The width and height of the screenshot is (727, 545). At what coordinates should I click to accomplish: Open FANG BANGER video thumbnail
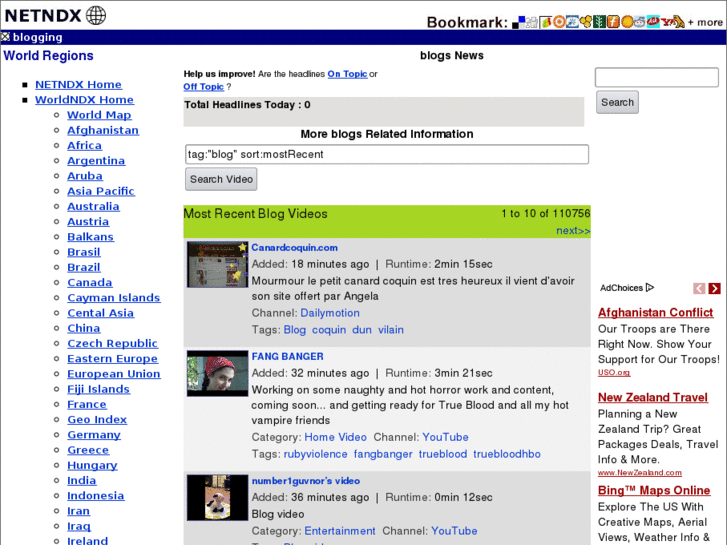(217, 373)
